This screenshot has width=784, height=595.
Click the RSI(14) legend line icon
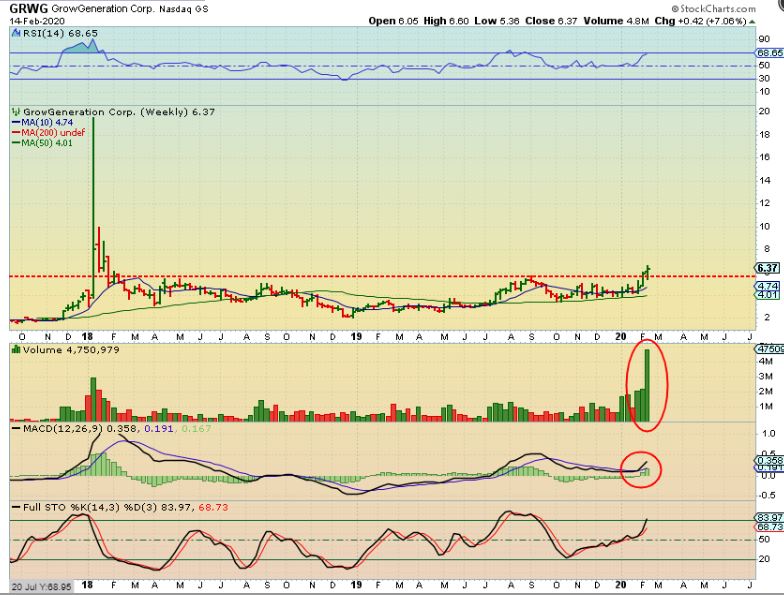(x=15, y=34)
